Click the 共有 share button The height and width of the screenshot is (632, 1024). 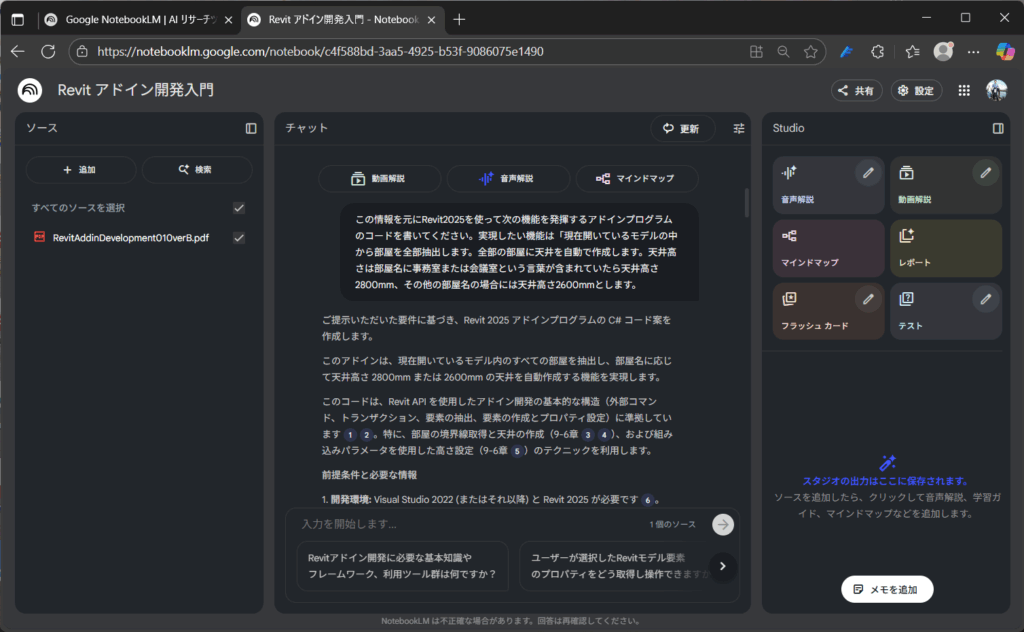click(856, 91)
